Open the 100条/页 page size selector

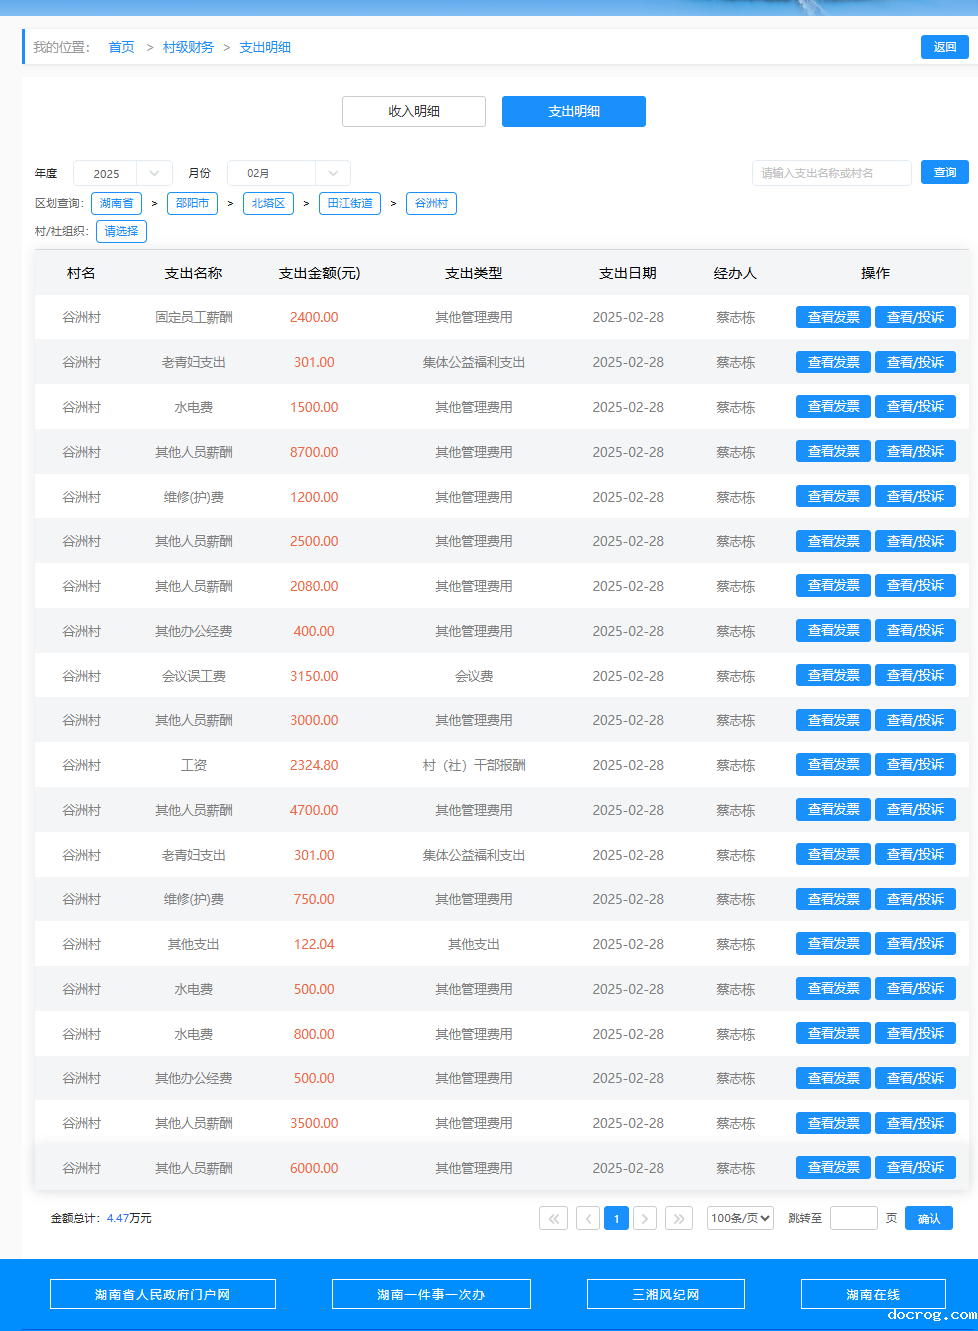(x=740, y=1218)
